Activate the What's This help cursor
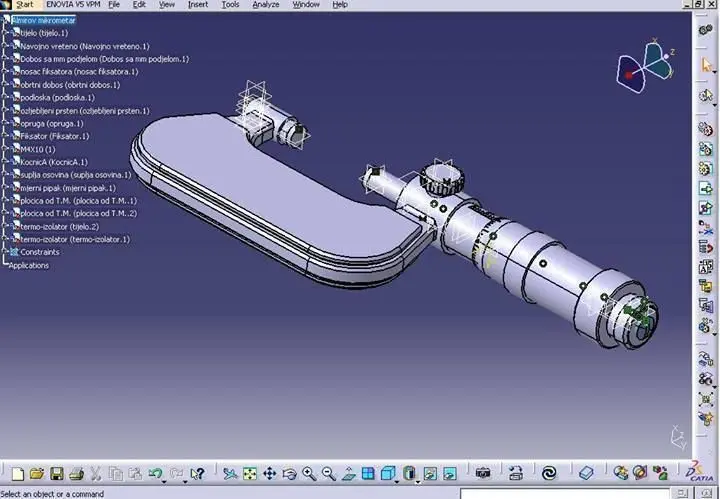This screenshot has width=720, height=499. [x=197, y=473]
